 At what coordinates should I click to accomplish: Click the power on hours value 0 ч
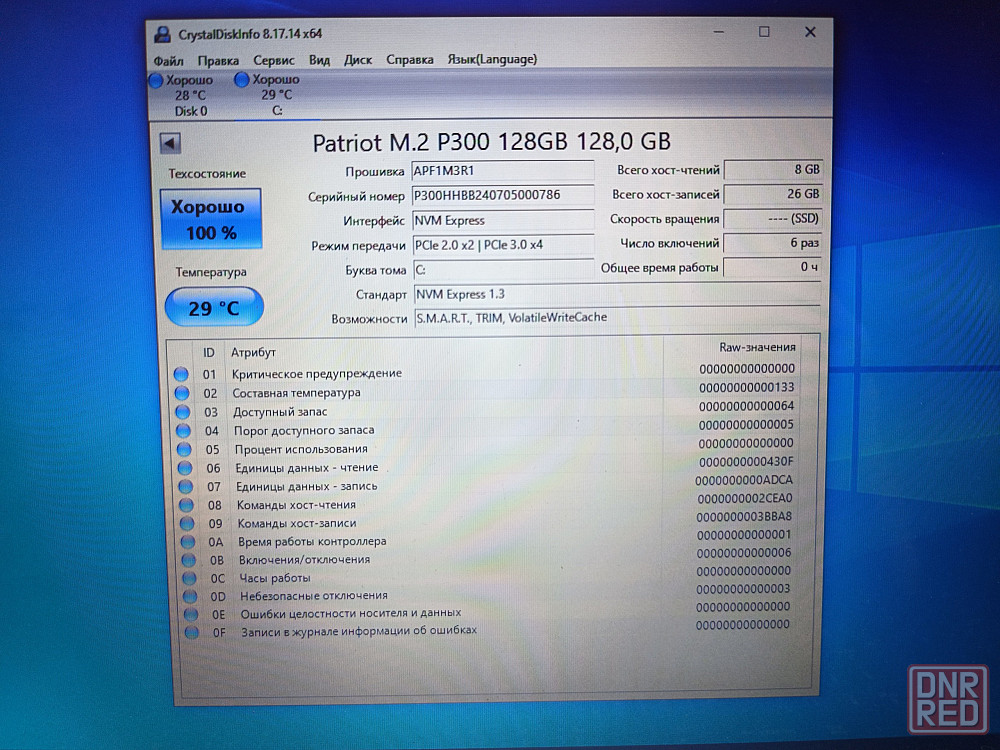[772, 267]
